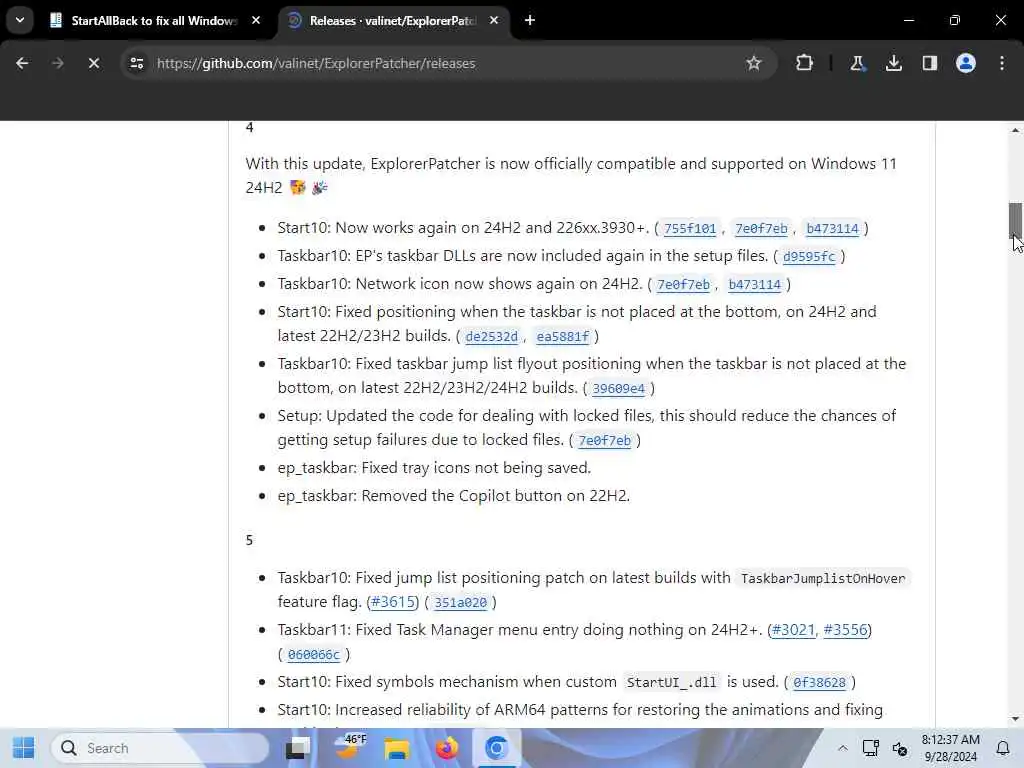1024x768 pixels.
Task: Click 'ep_taskbar: Fixed tray icons not being saved.'
Action: [434, 468]
